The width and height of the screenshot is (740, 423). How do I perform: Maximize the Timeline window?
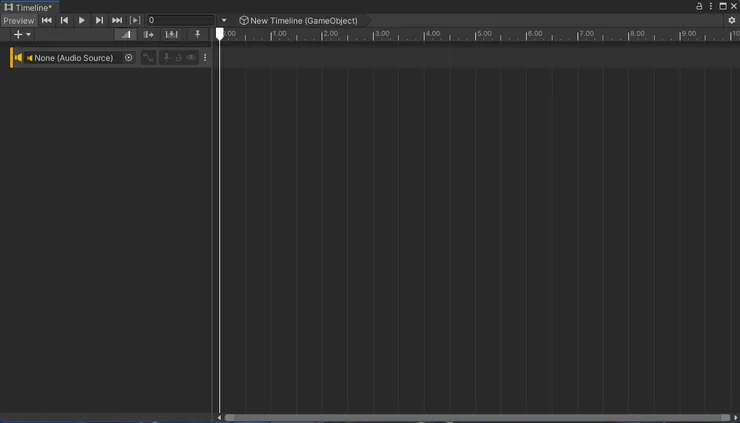pos(723,6)
